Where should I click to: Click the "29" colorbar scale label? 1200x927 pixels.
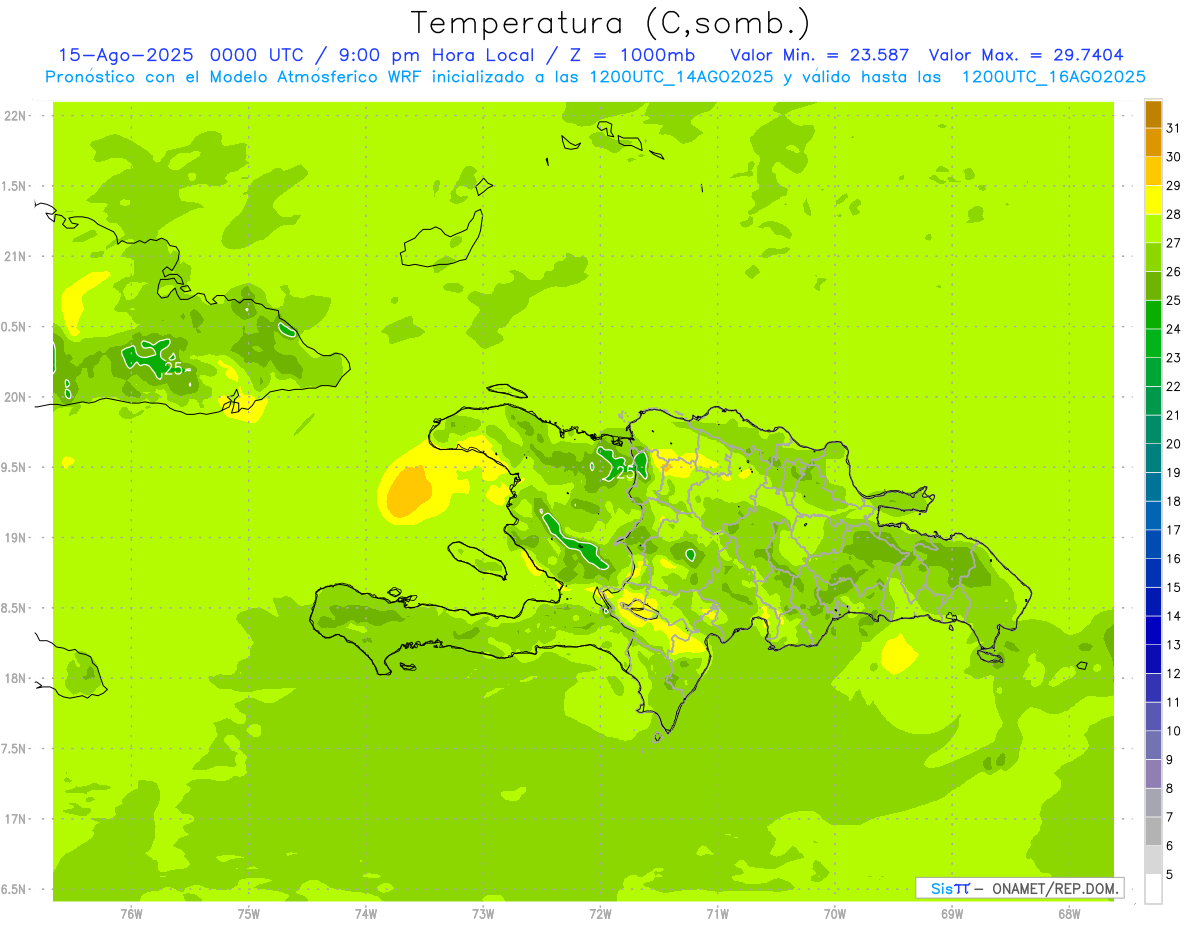(1174, 185)
